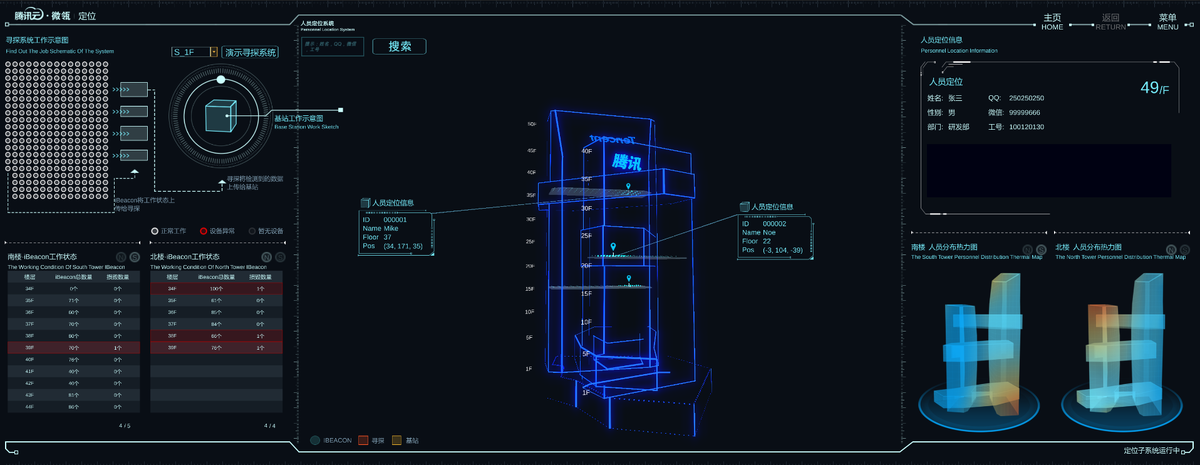The width and height of the screenshot is (1200, 465).
Task: Click the 40F label on the building model
Action: tap(587, 151)
